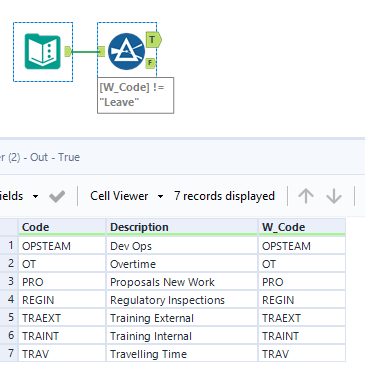Click the Filter T output anchor

coord(153,40)
